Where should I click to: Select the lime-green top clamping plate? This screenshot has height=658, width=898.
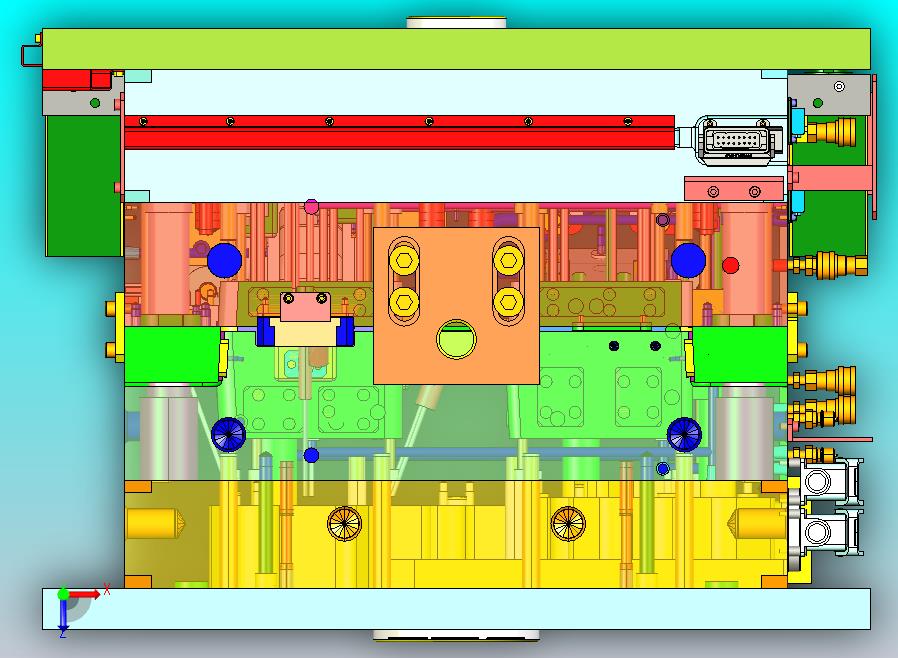[456, 49]
